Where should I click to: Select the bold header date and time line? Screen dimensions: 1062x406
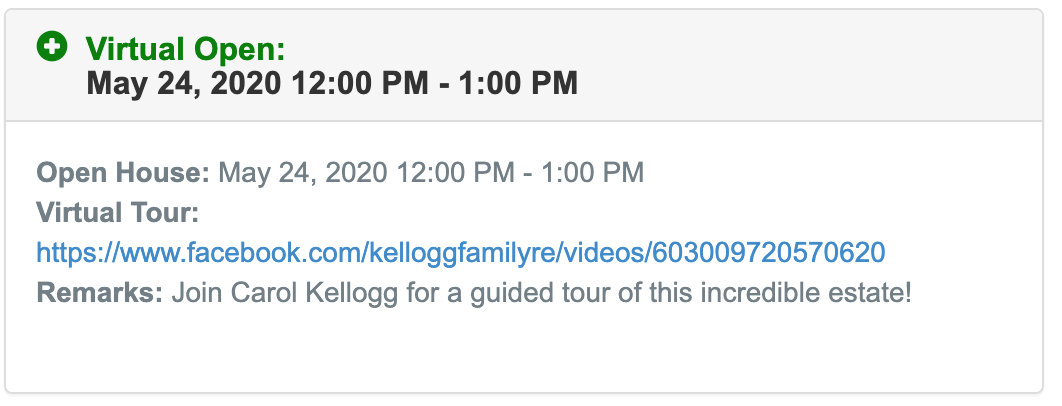click(x=332, y=83)
